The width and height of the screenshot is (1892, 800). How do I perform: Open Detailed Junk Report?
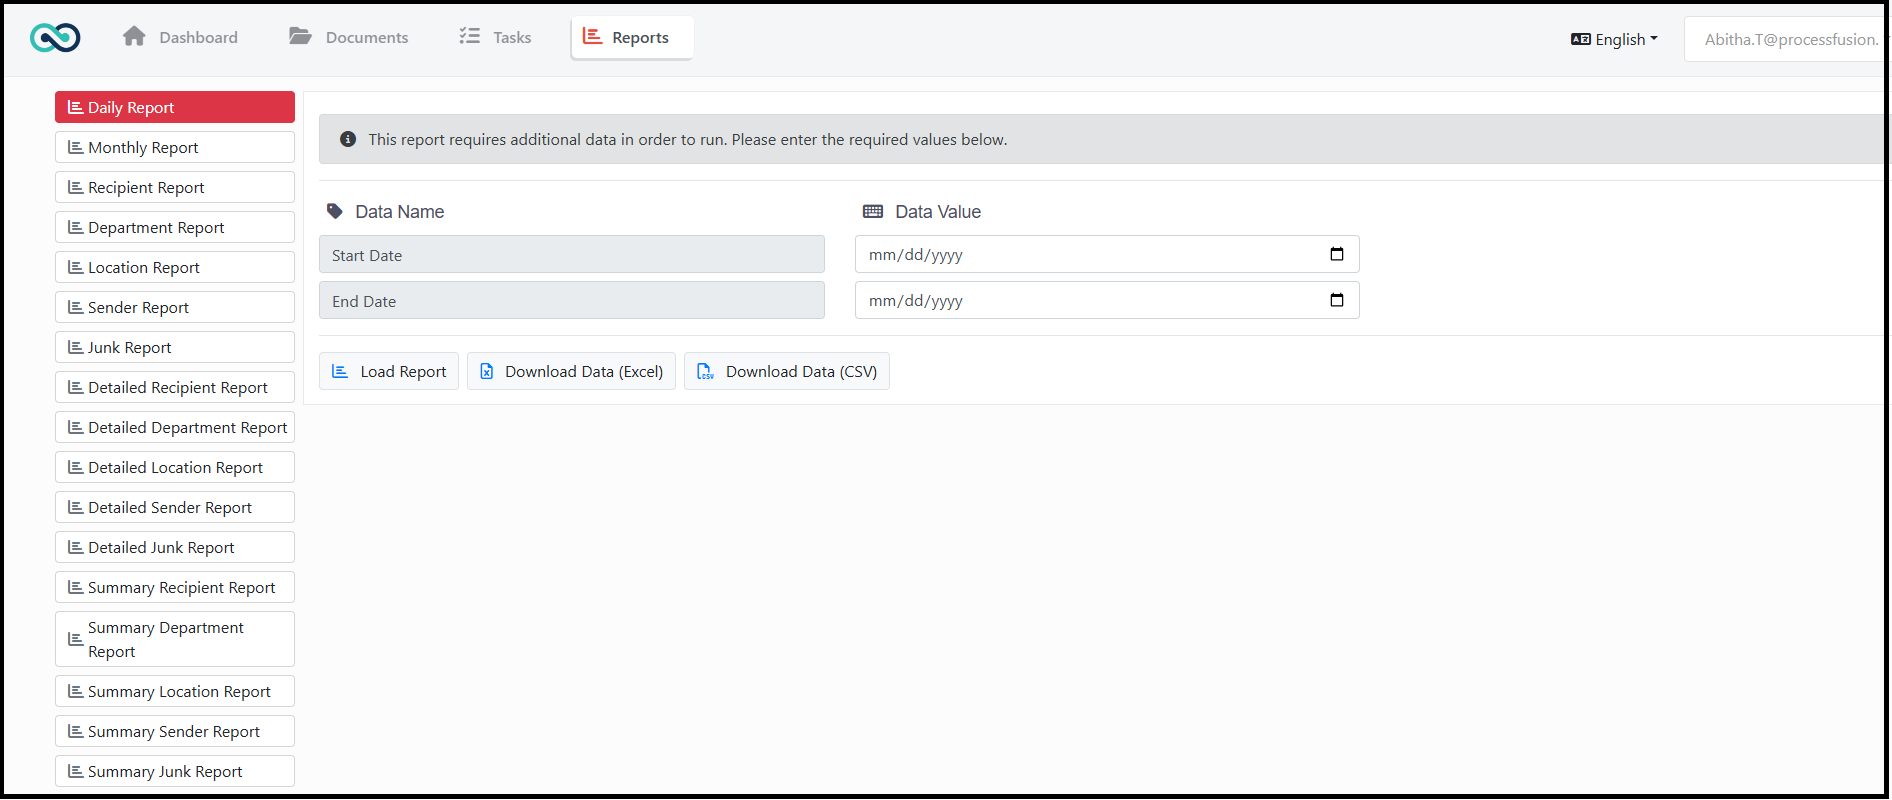tap(175, 547)
